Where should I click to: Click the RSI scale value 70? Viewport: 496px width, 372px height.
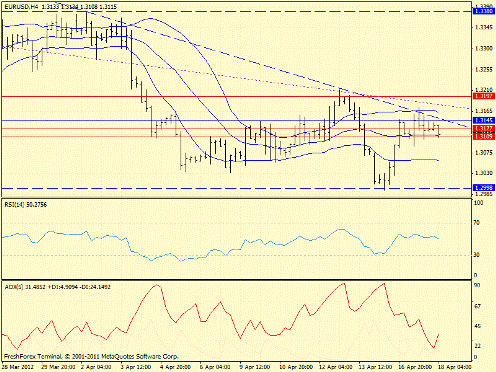pyautogui.click(x=477, y=222)
